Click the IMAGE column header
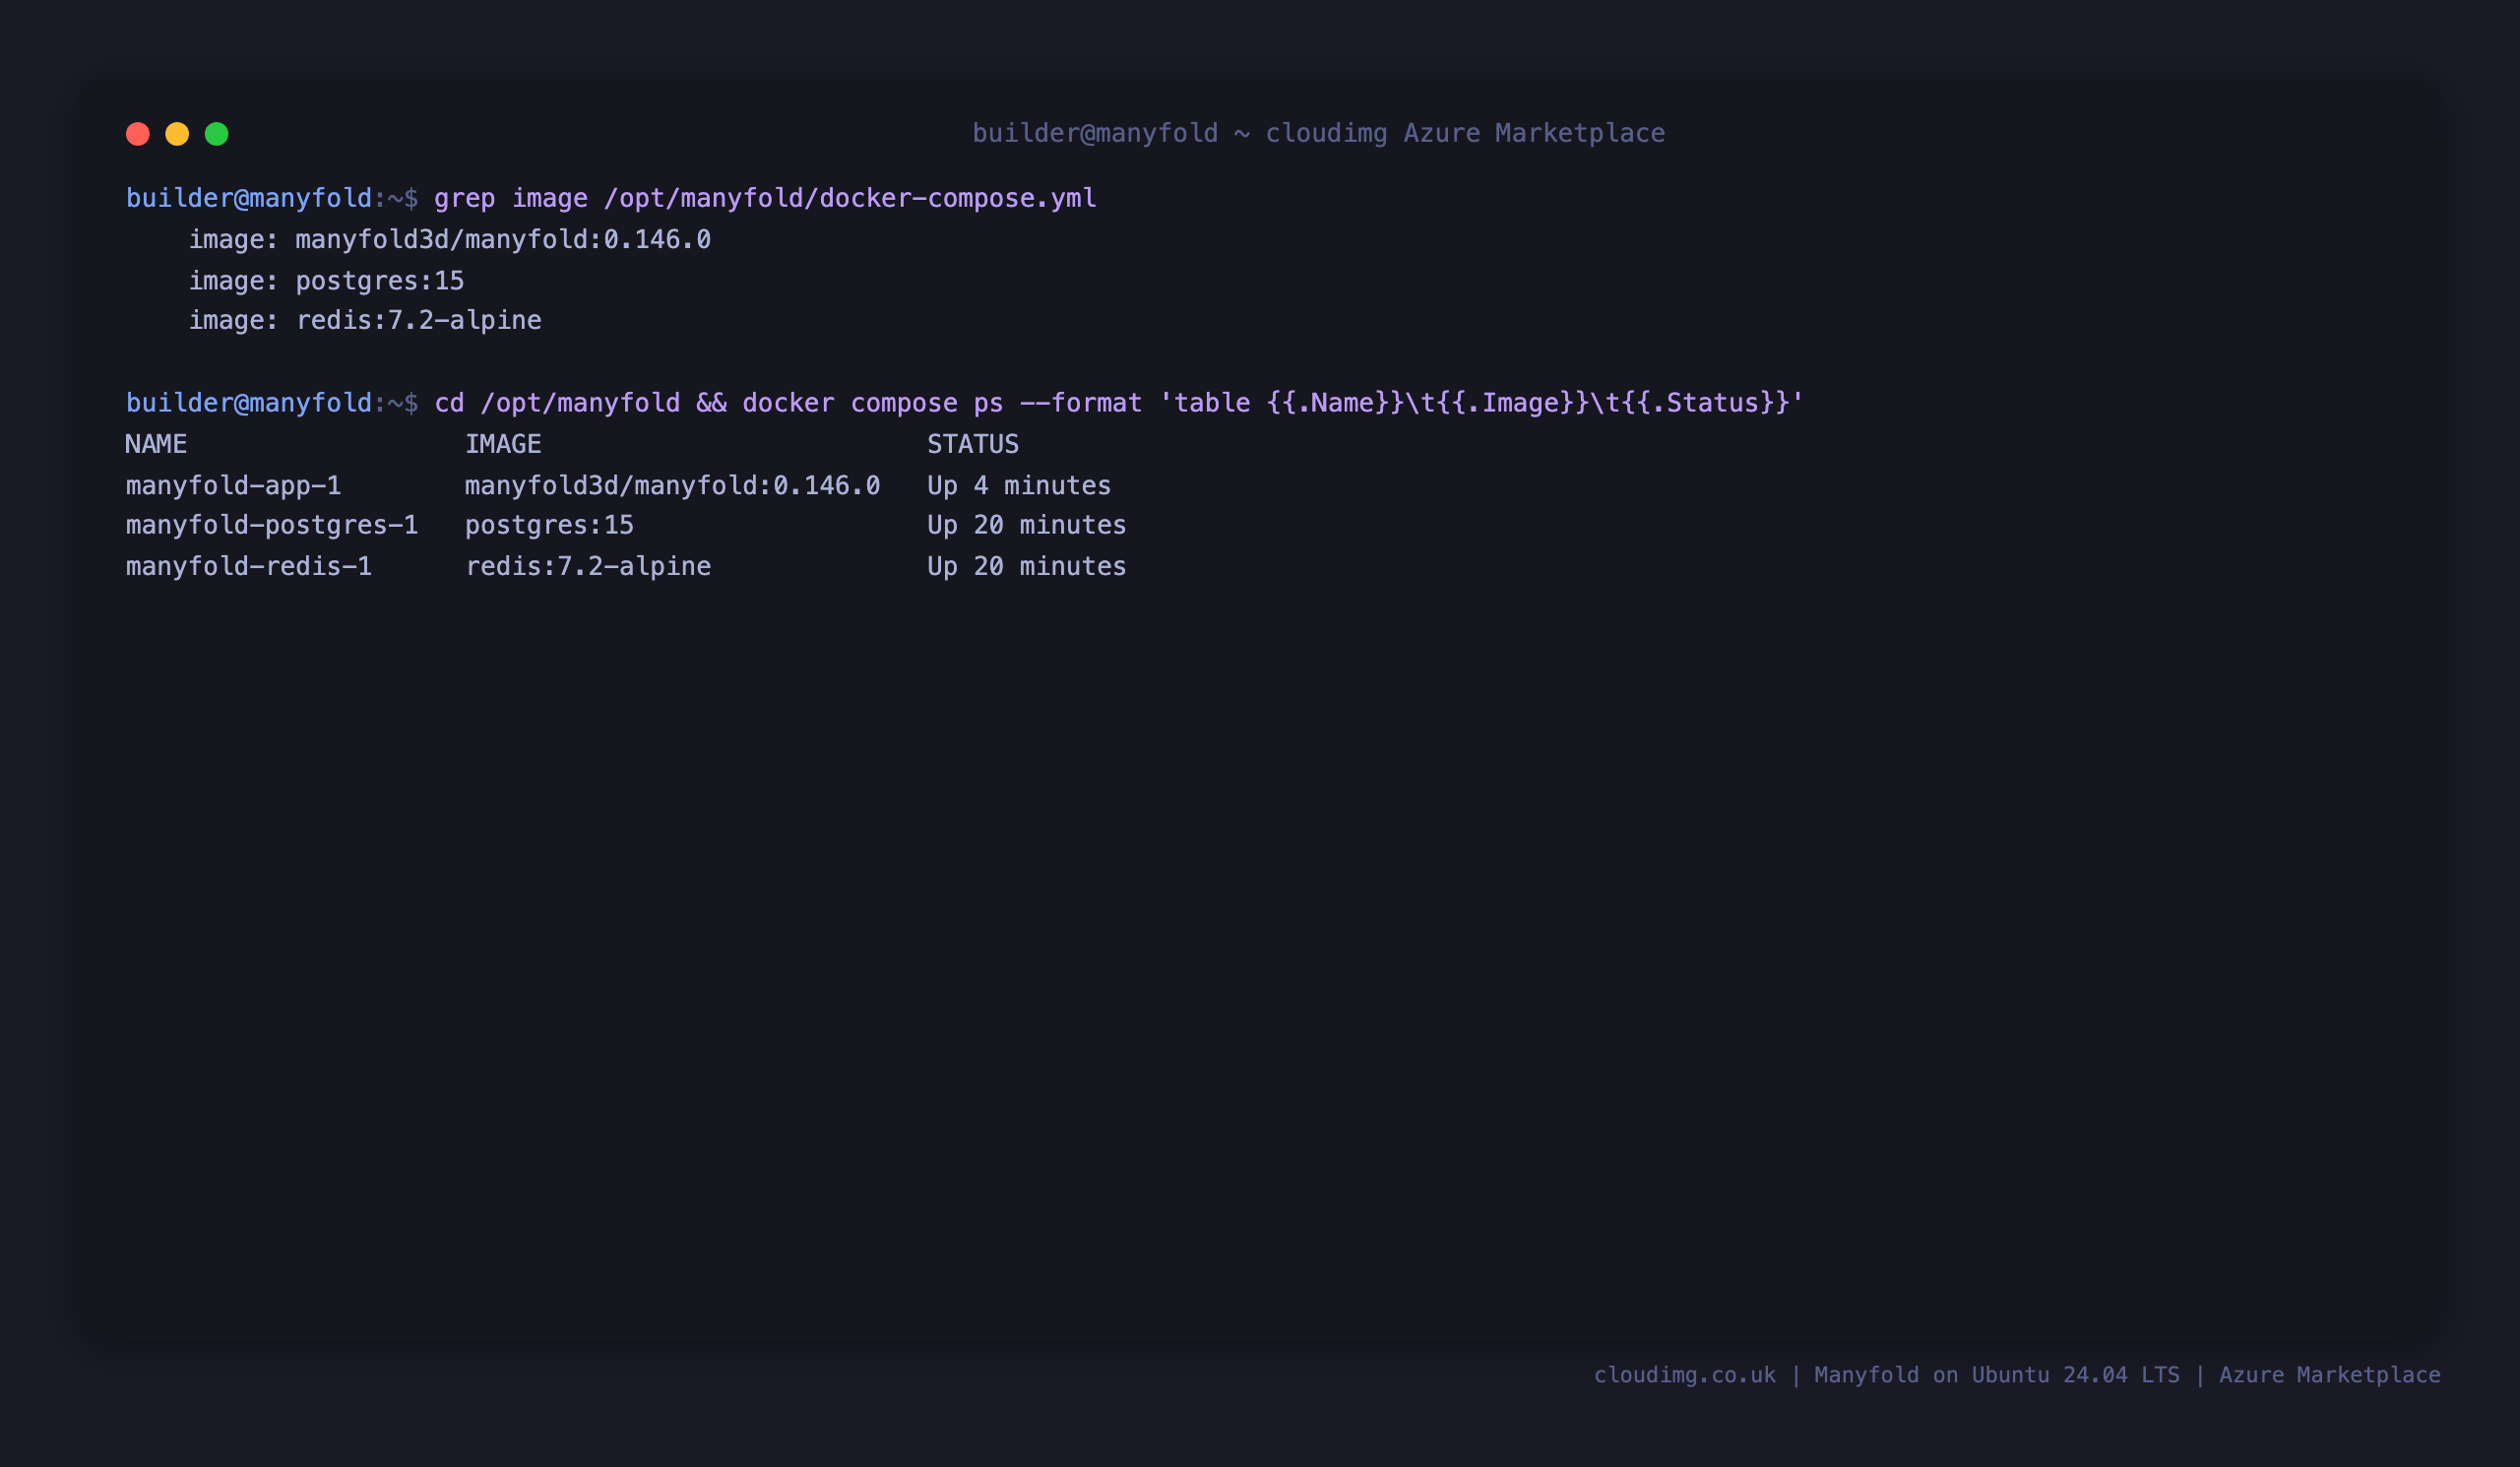Viewport: 2520px width, 1467px height. coord(503,444)
